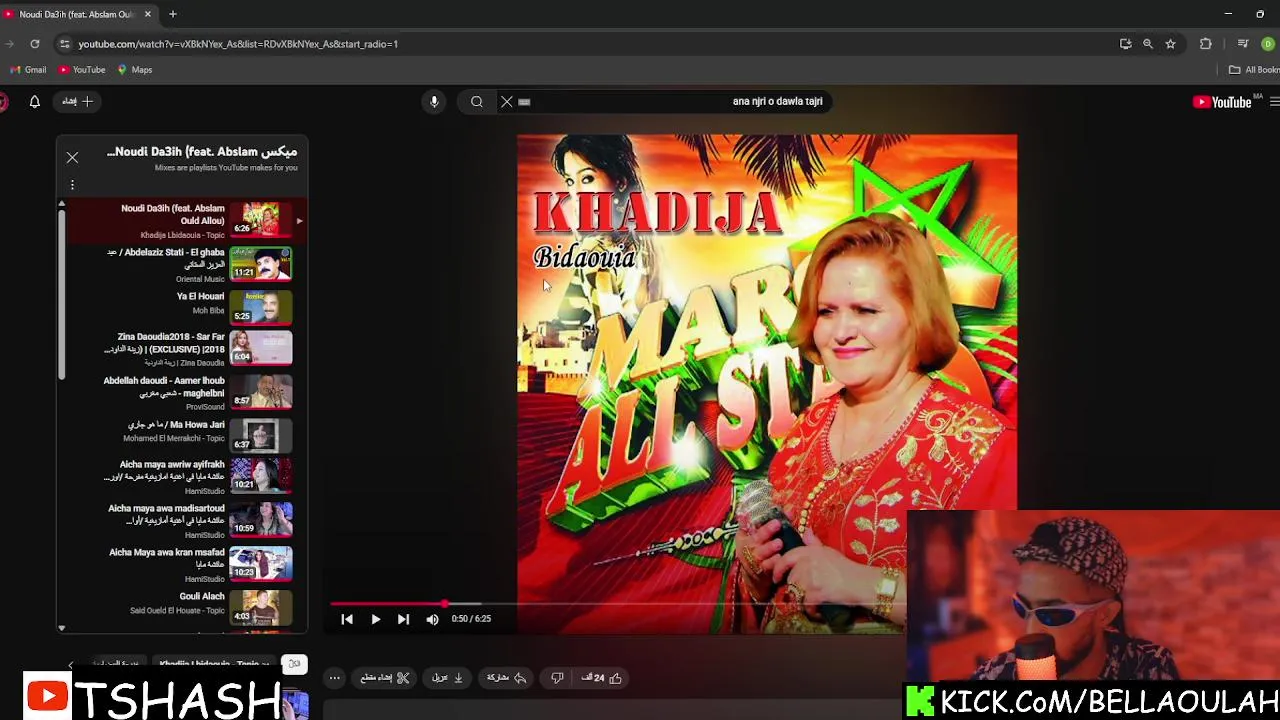Click chips row previous arrow
This screenshot has height=720, width=1280.
(70, 665)
